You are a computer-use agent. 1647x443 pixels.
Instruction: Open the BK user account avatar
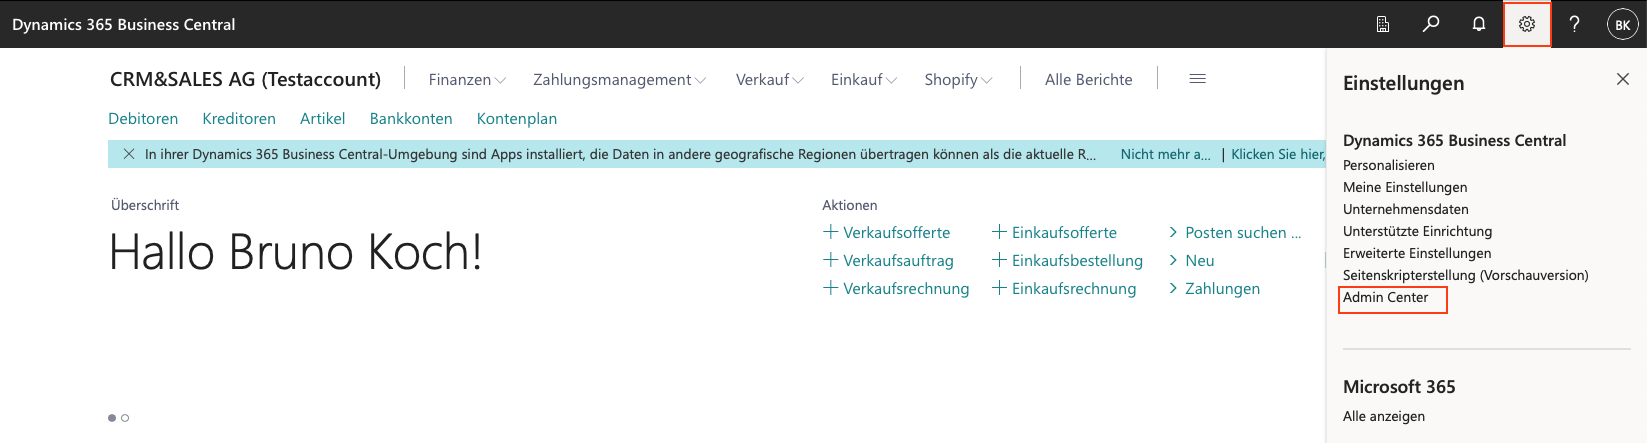1622,24
